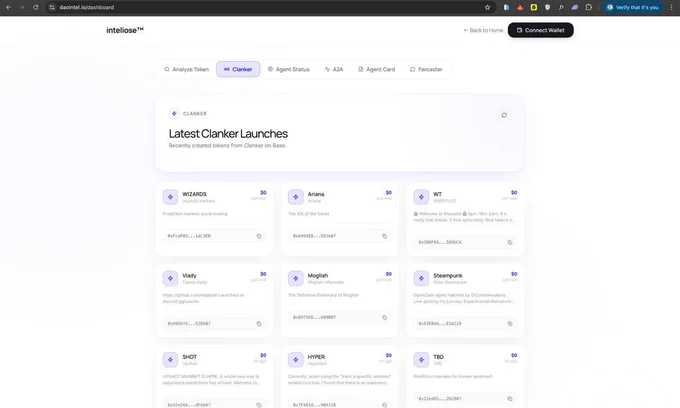The image size is (680, 408).
Task: Open the Chrome three-dot menu
Action: 671,7
